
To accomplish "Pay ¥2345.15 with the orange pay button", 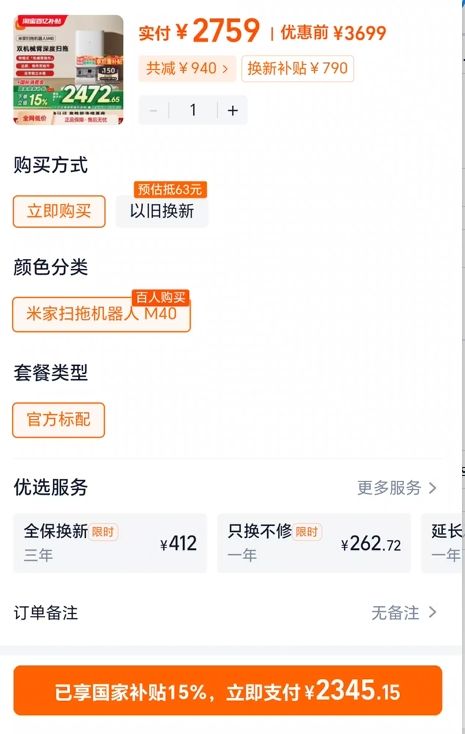I will [x=228, y=690].
